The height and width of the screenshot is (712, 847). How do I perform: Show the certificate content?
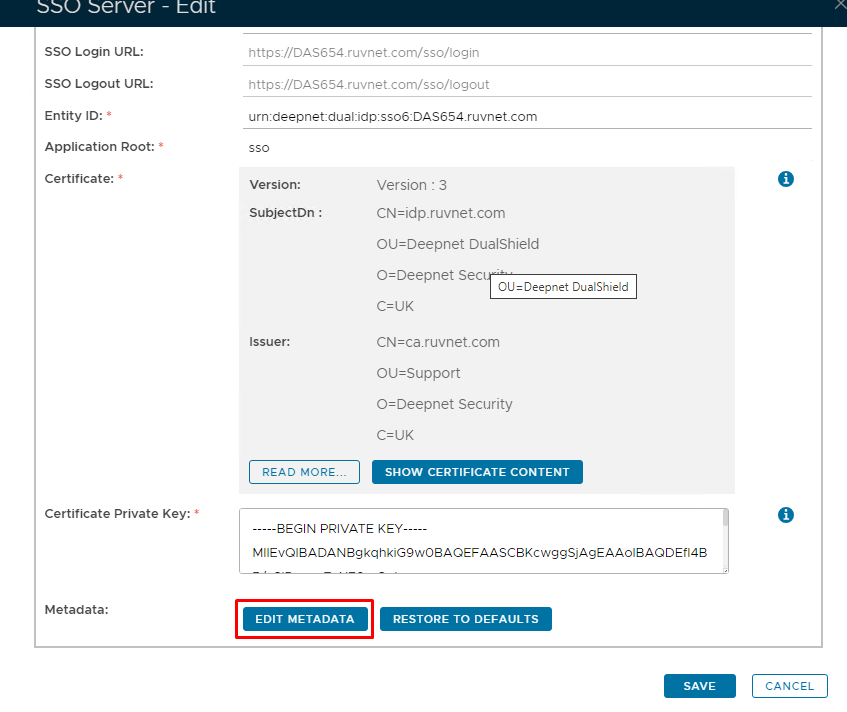click(477, 472)
